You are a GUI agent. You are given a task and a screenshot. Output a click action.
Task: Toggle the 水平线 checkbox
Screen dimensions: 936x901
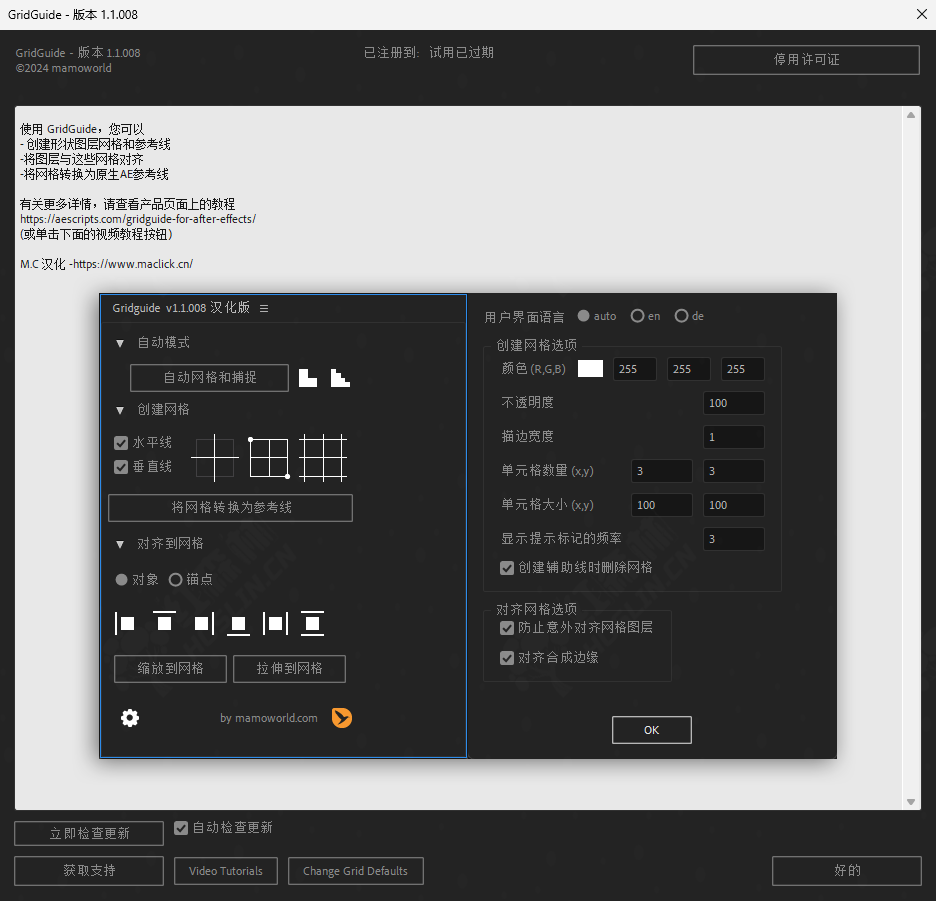coord(121,443)
